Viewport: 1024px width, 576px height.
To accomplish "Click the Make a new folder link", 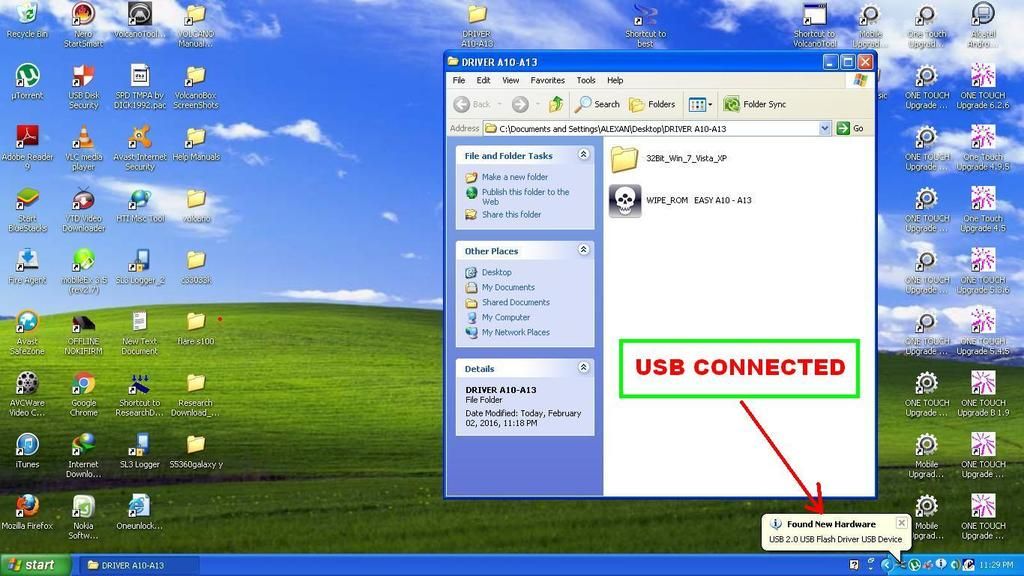I will pos(514,177).
